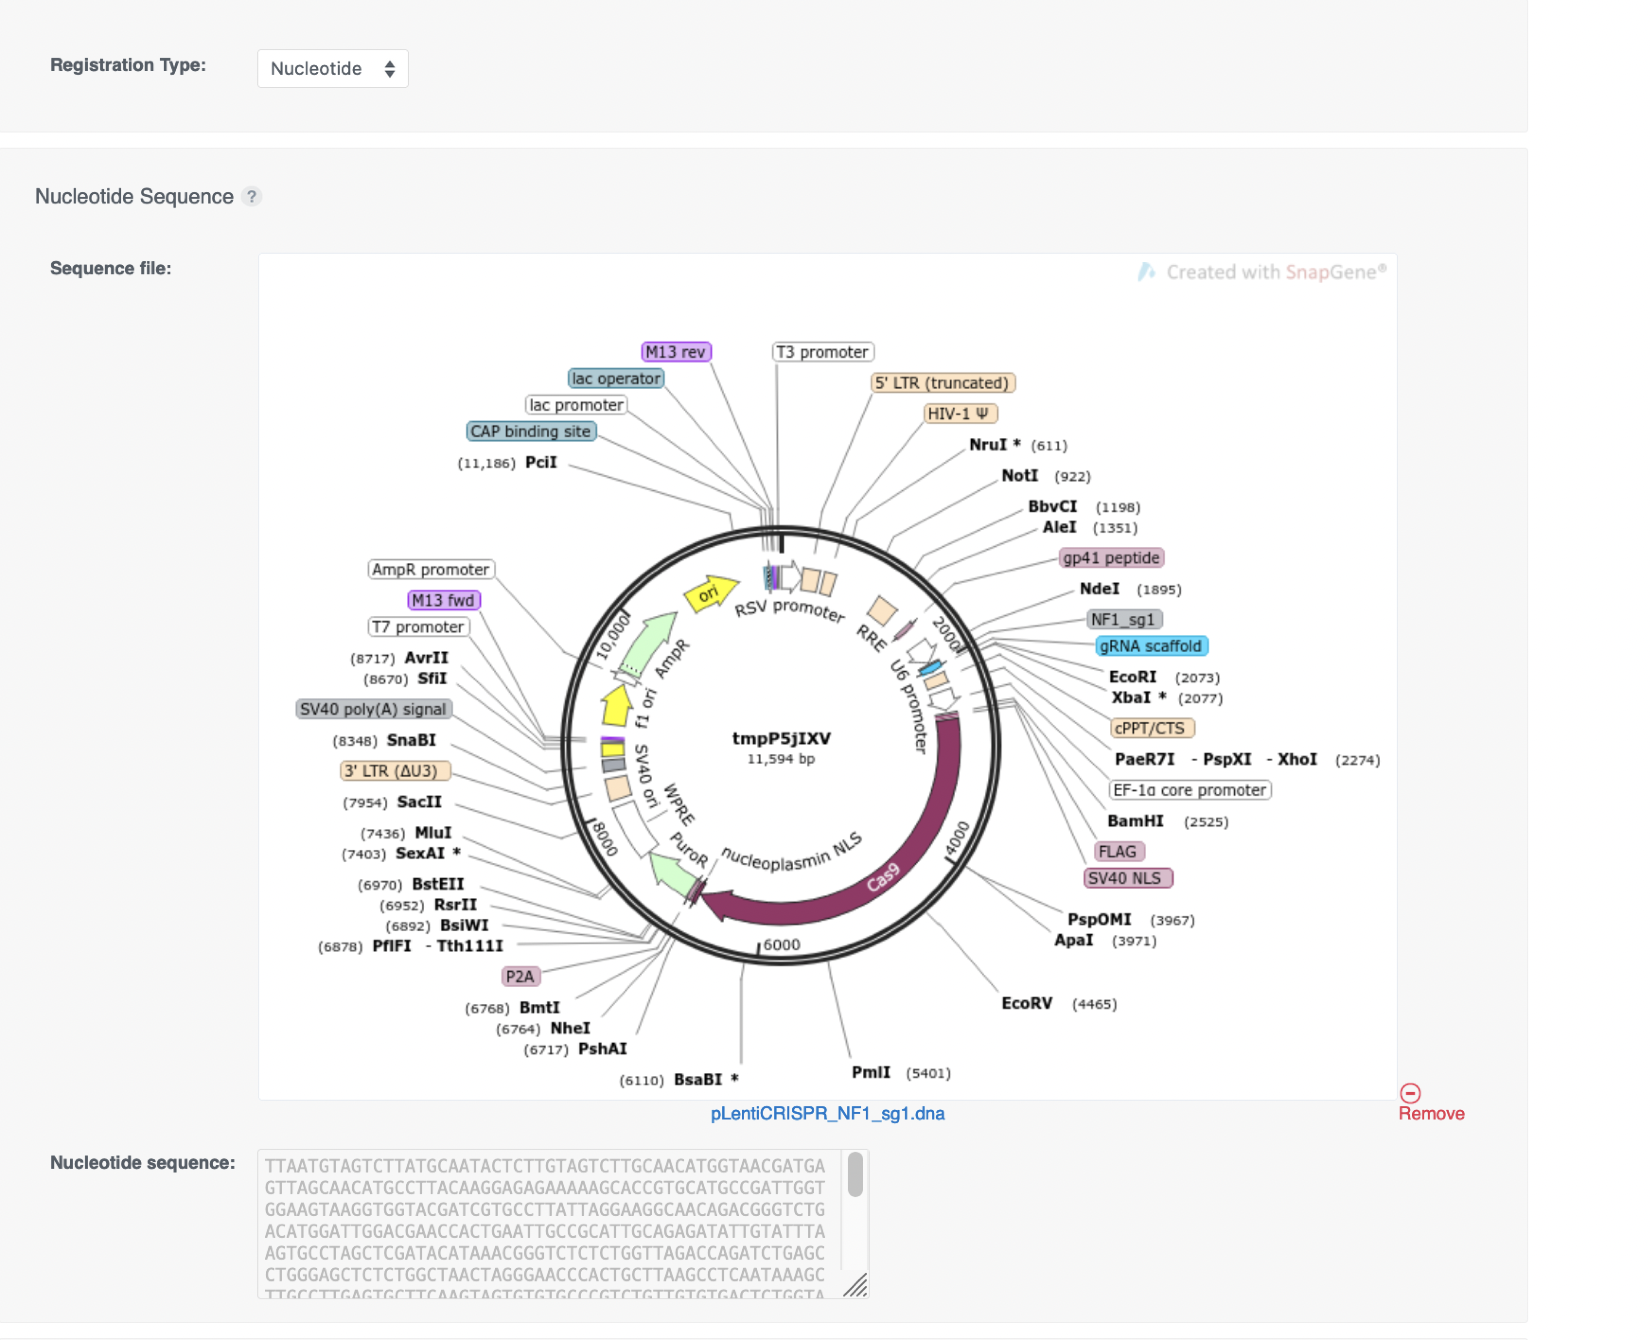
Task: Click the Remove link text
Action: [1431, 1114]
